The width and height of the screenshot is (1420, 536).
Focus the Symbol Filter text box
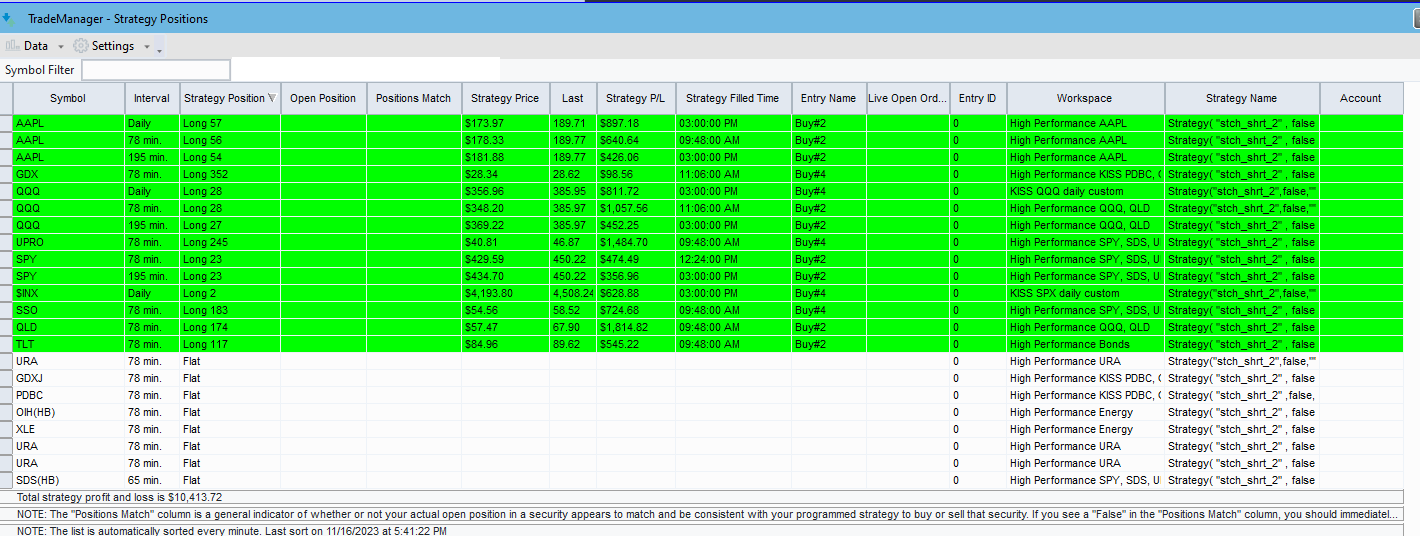(155, 70)
